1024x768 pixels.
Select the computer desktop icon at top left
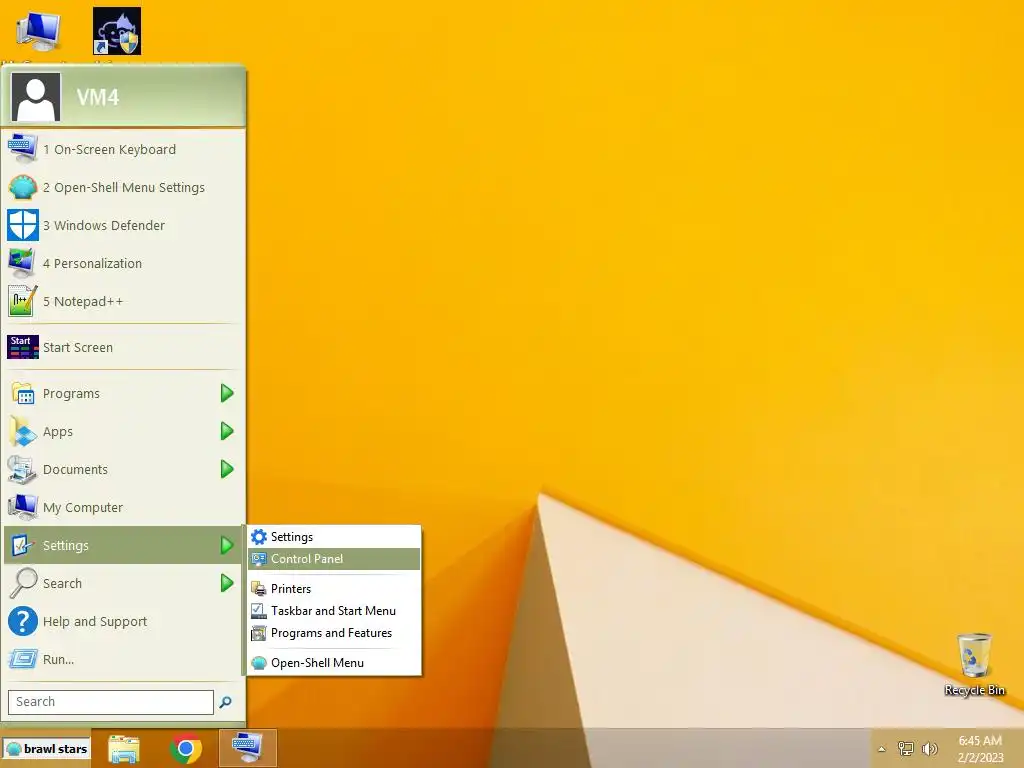pos(39,31)
